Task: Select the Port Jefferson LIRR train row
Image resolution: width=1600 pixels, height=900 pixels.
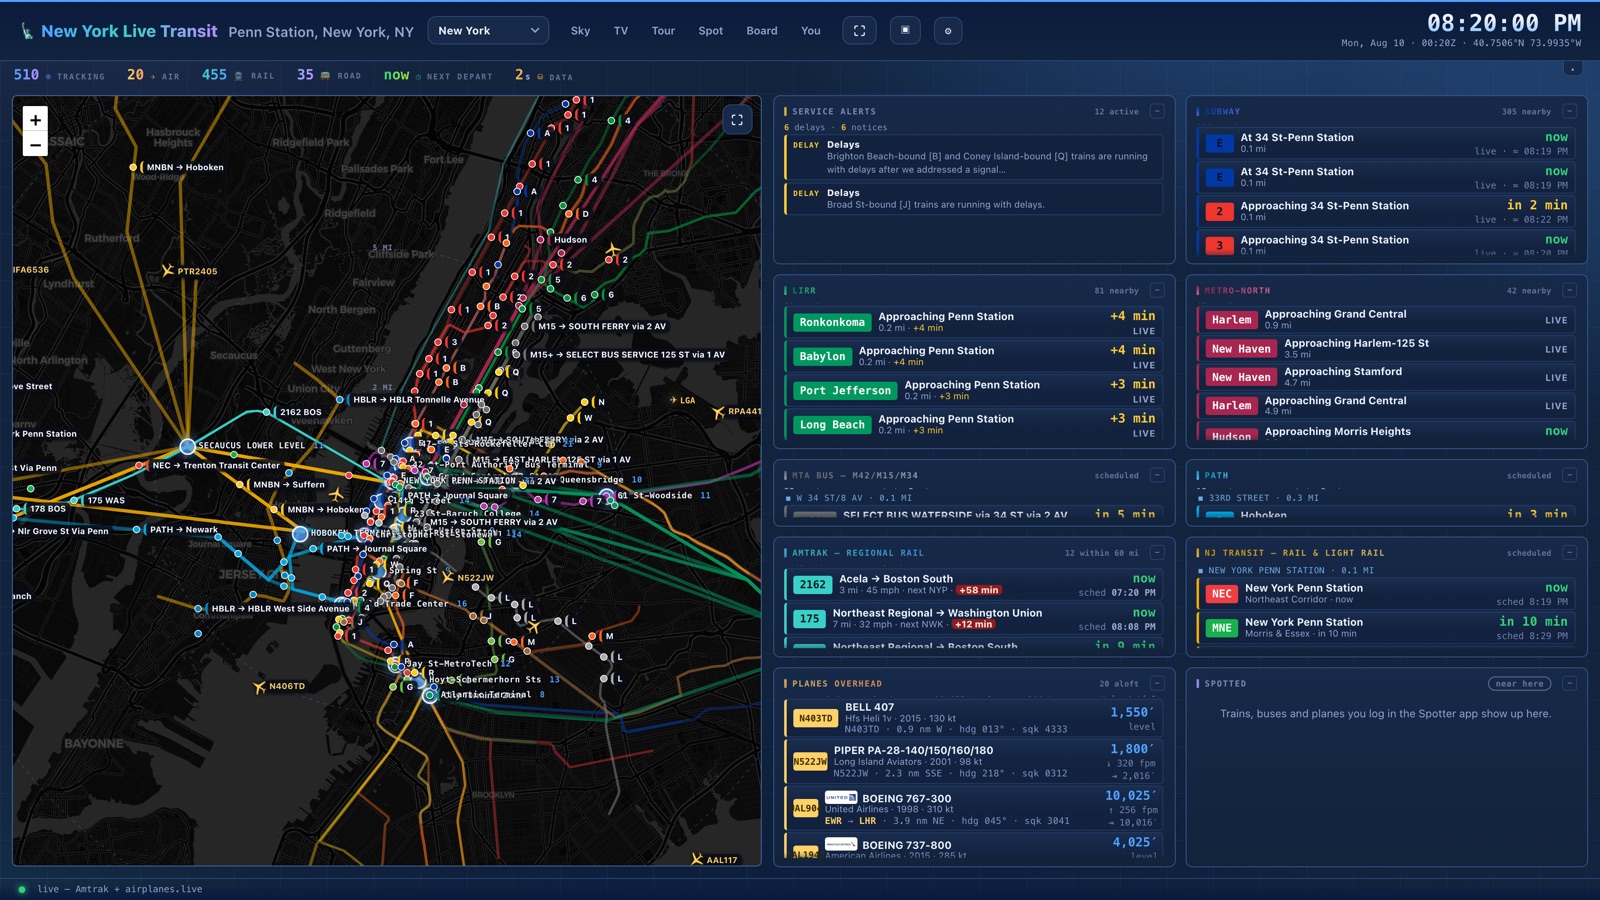Action: tap(974, 391)
